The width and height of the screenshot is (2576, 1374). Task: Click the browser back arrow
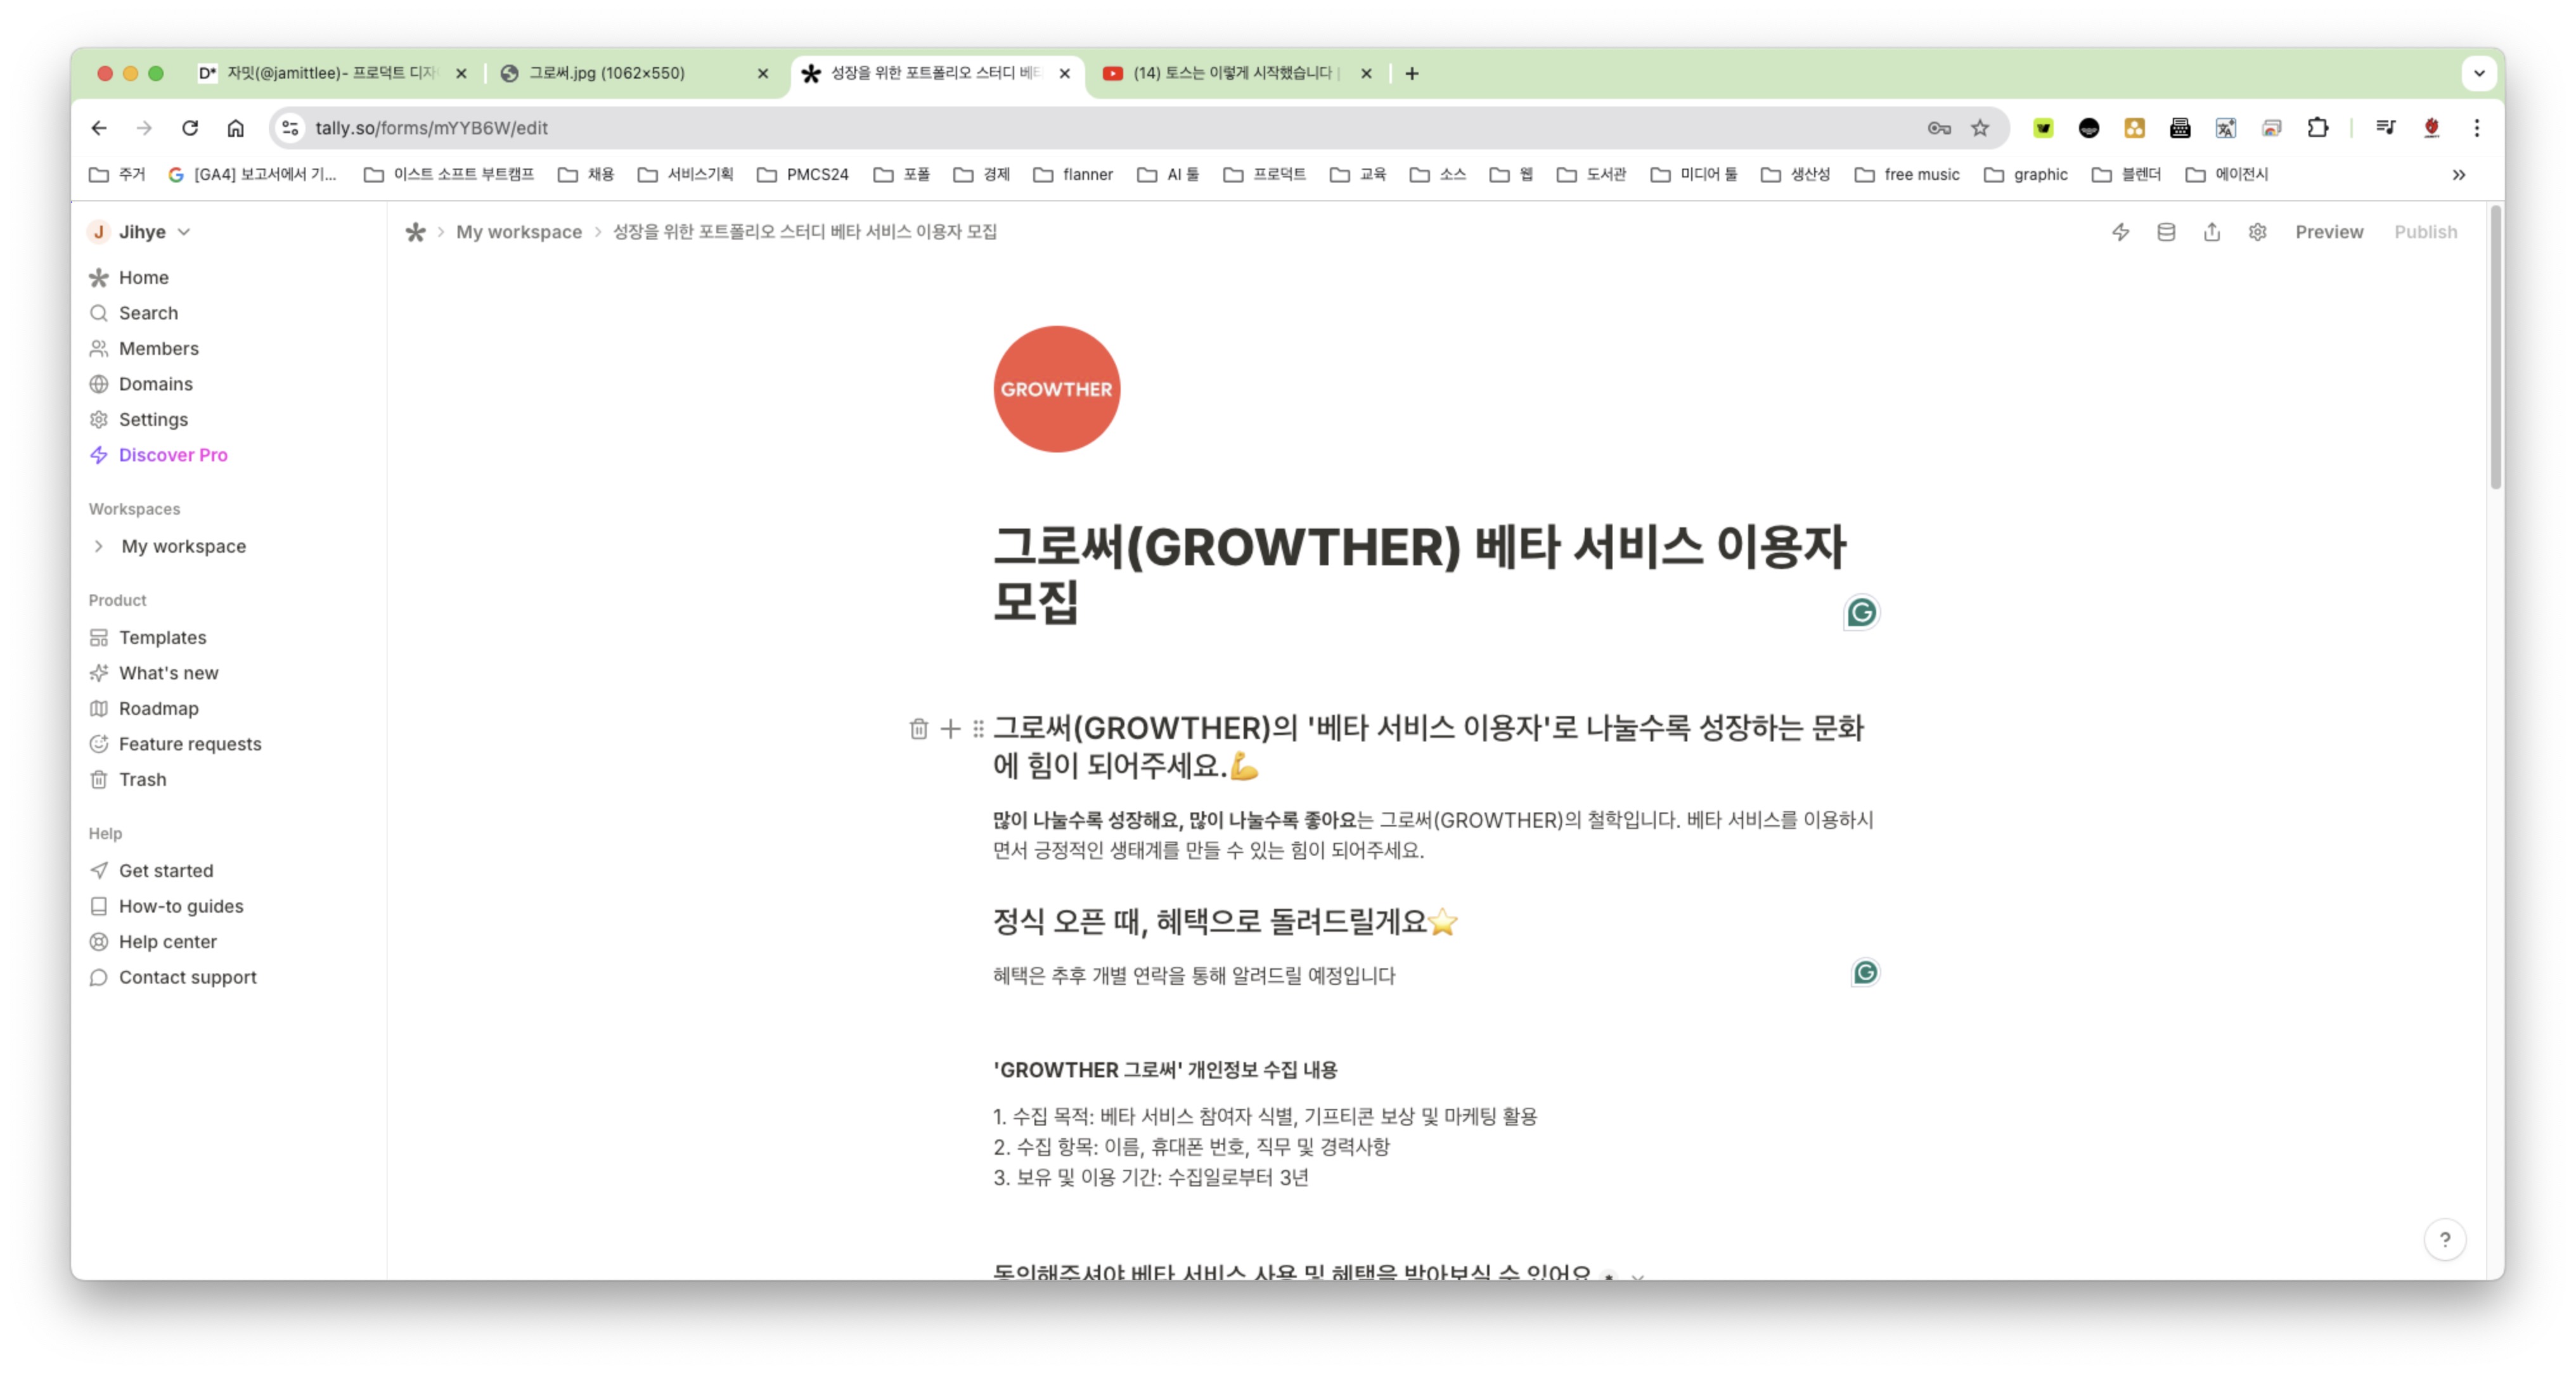click(x=98, y=128)
